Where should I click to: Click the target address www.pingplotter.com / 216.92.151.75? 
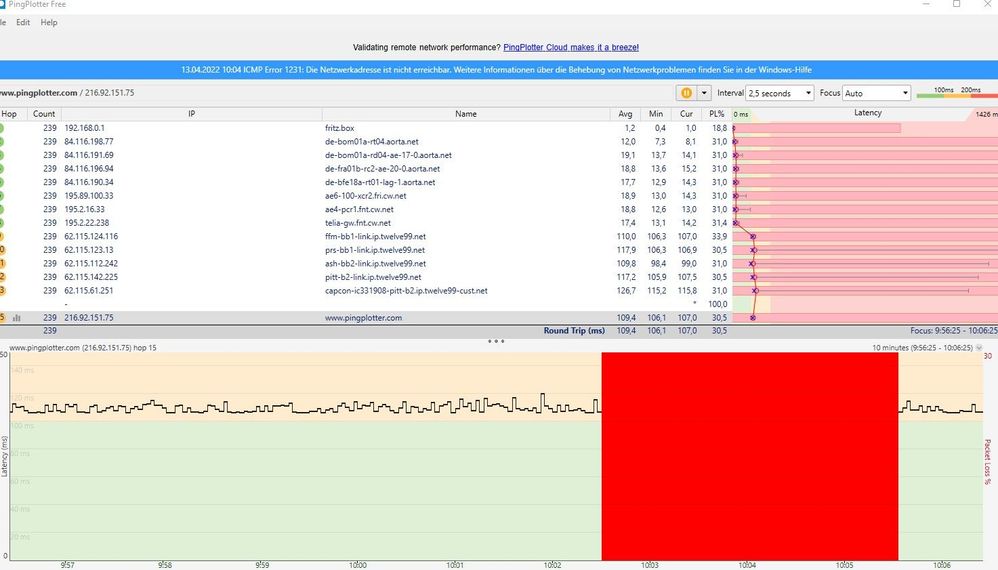click(67, 93)
